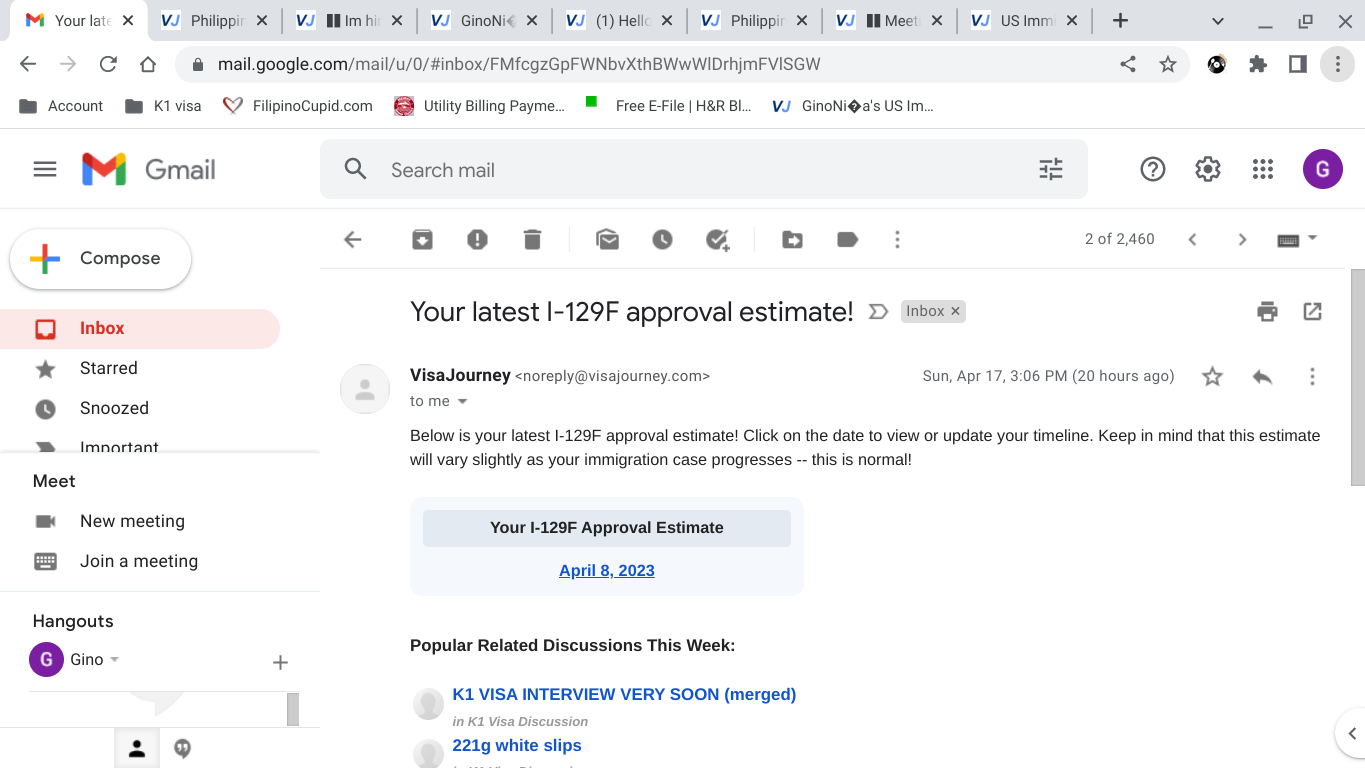Expand Gino Hangouts status dropdown

point(114,660)
